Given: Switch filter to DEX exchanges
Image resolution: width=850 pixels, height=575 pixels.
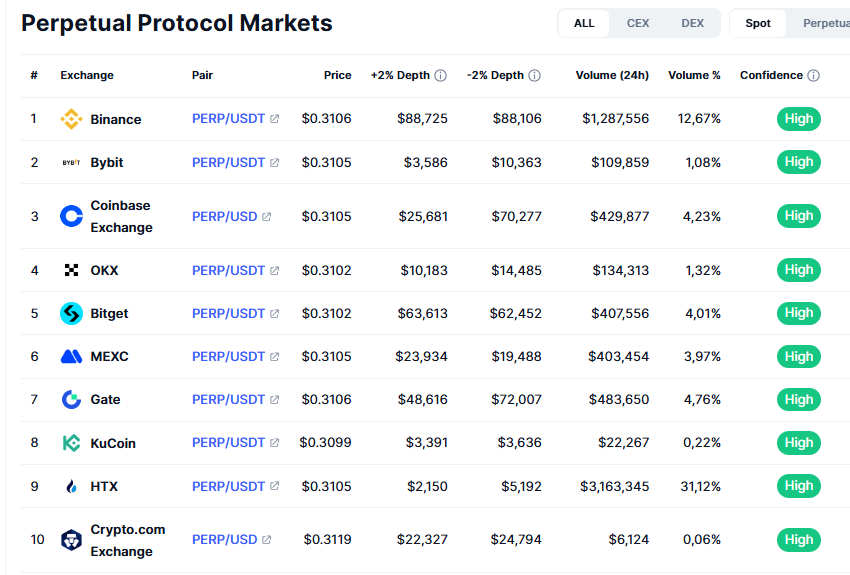Looking at the screenshot, I should 692,23.
